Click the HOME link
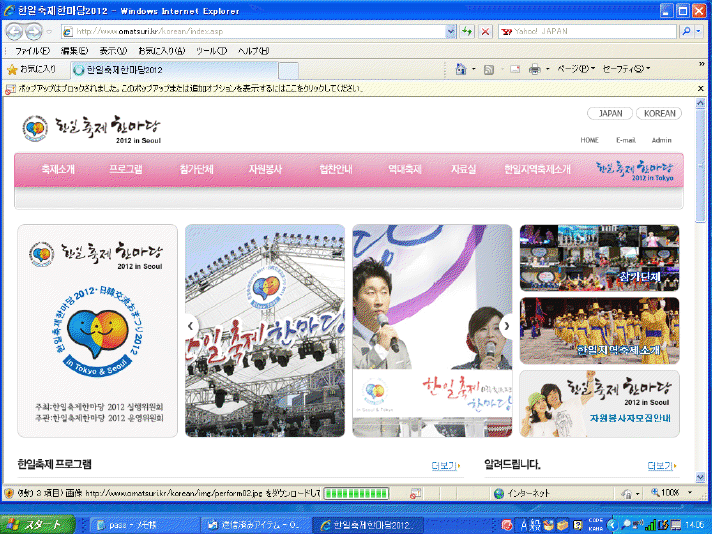The width and height of the screenshot is (712, 534). click(589, 140)
